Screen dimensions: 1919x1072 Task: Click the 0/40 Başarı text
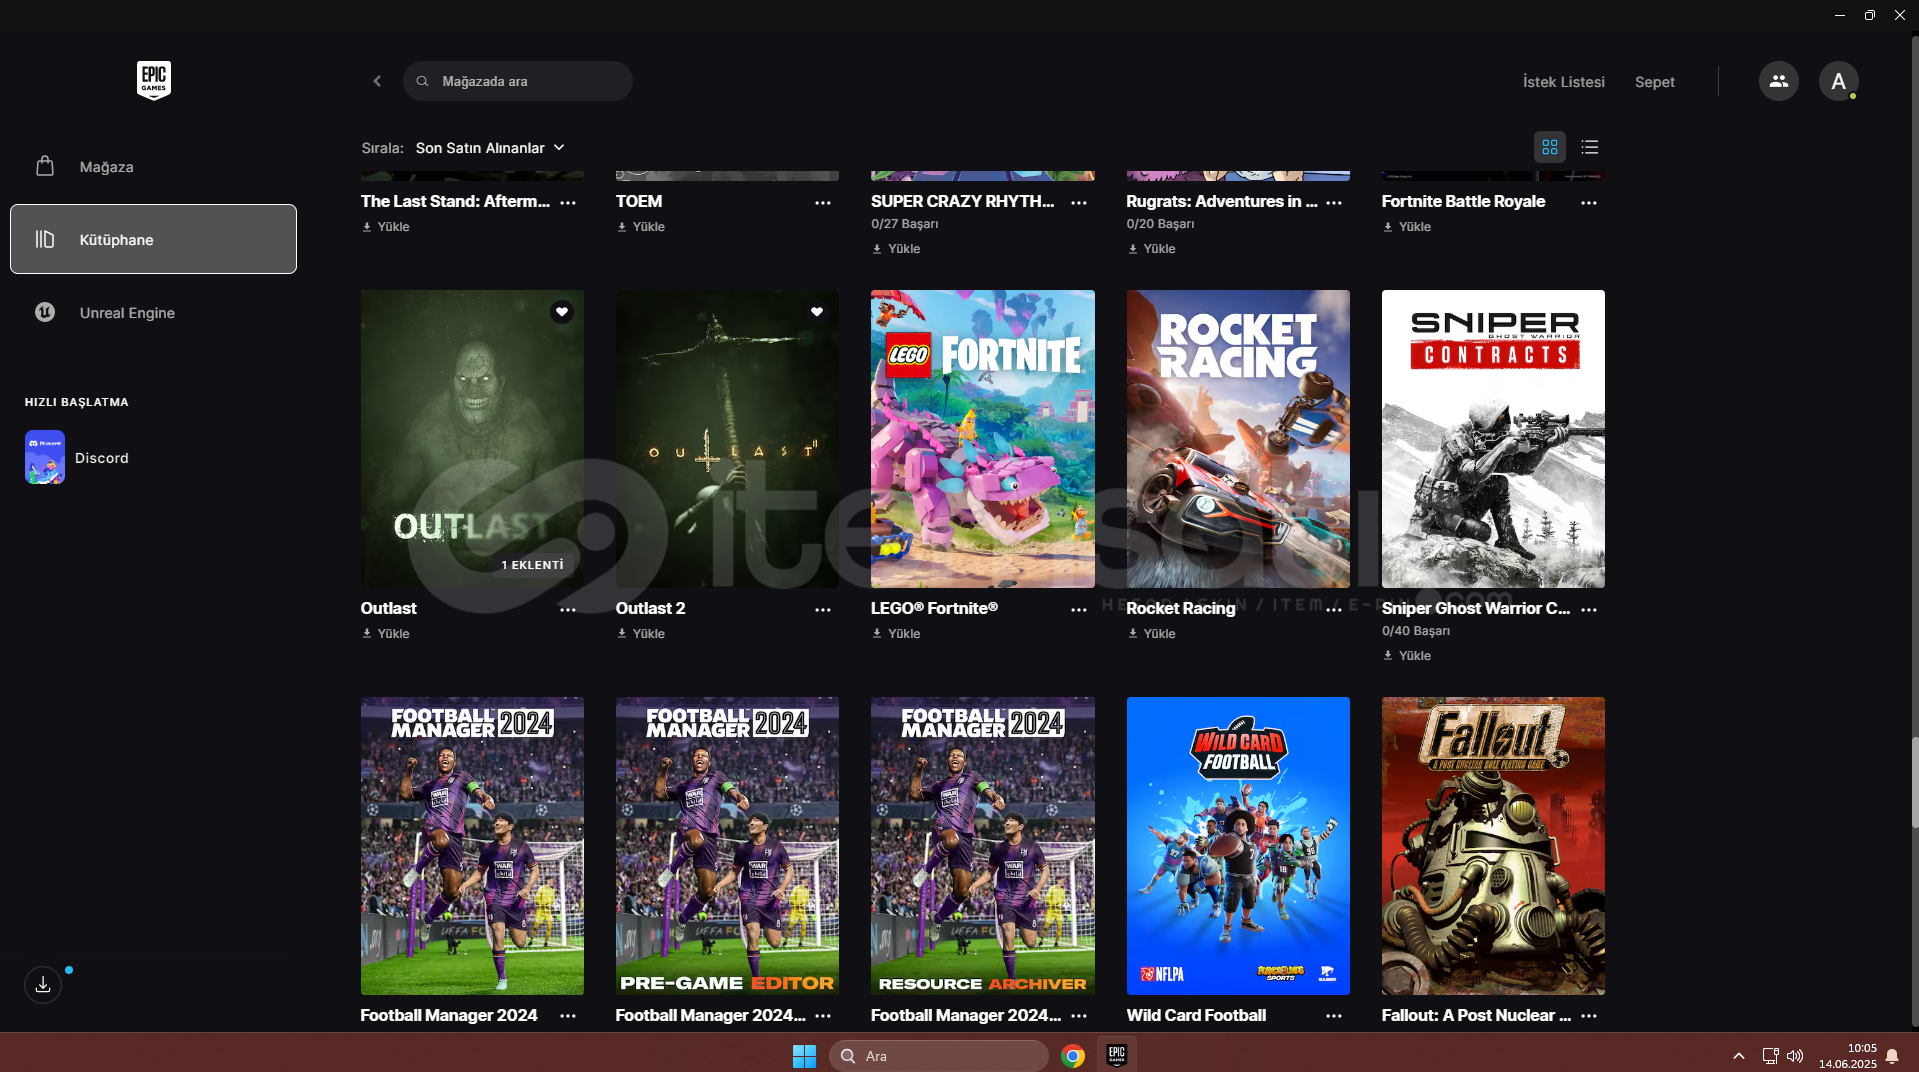click(1416, 631)
